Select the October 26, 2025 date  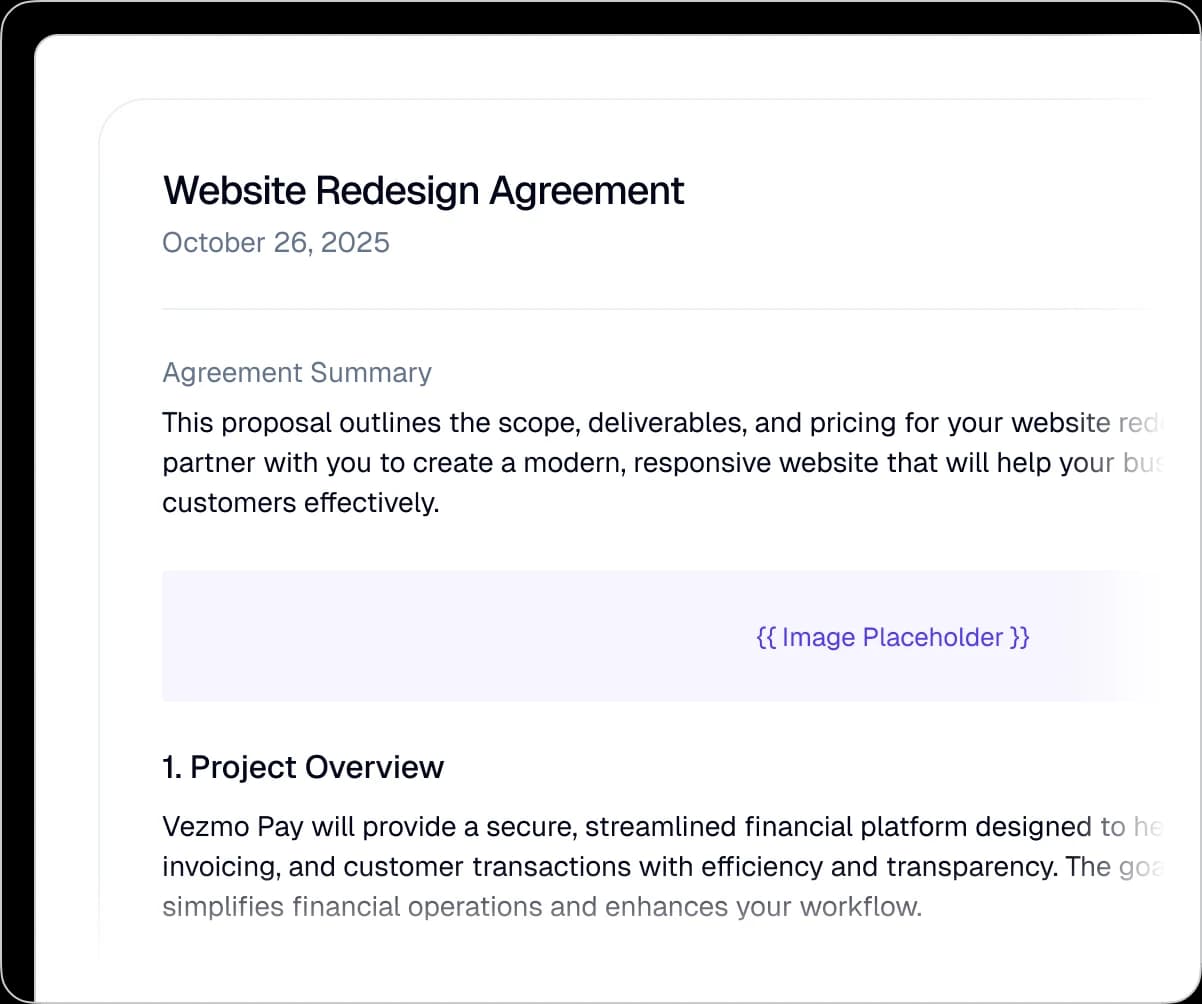pyautogui.click(x=276, y=243)
